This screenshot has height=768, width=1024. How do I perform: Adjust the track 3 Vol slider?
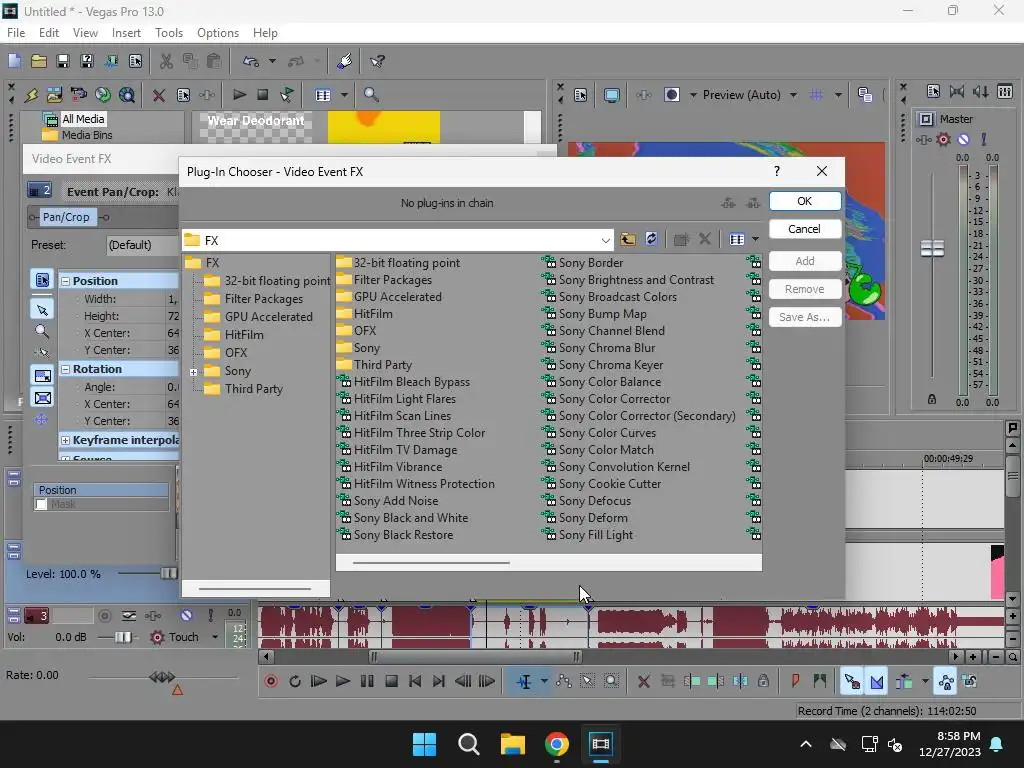click(122, 637)
